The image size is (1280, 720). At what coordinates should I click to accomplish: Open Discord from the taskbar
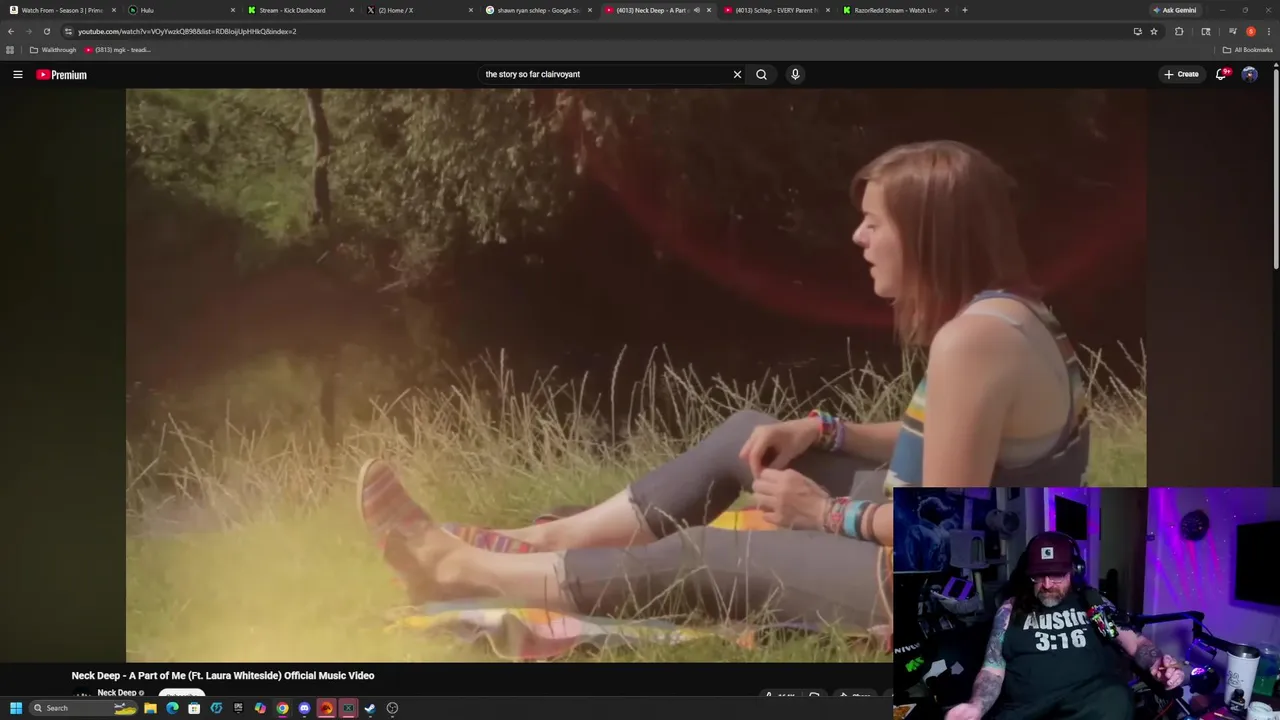[x=304, y=708]
